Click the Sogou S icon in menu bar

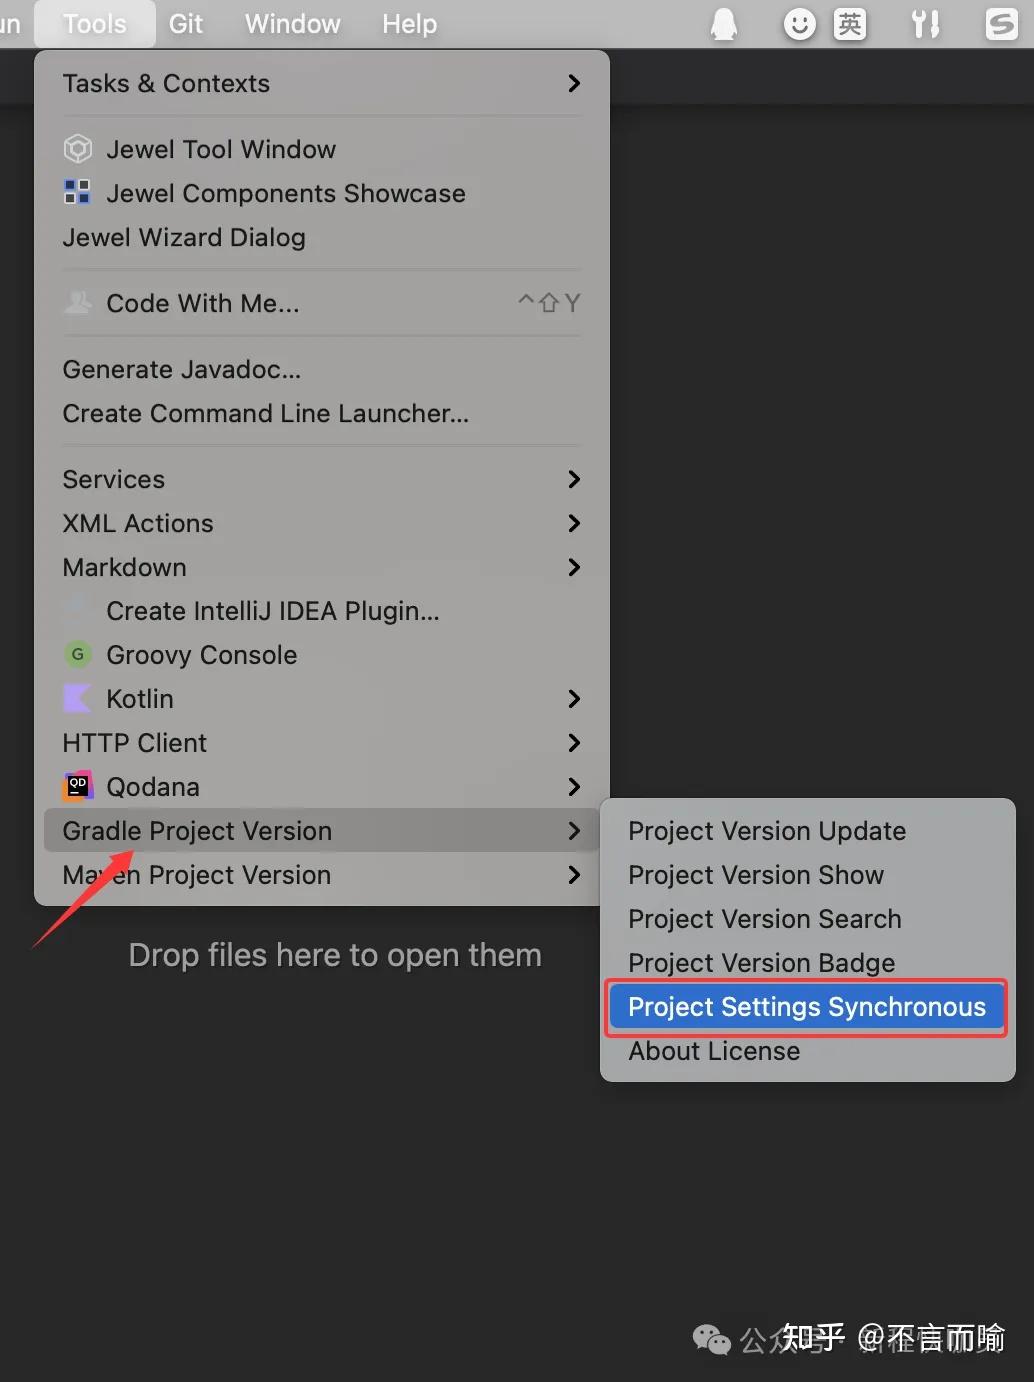[1001, 24]
